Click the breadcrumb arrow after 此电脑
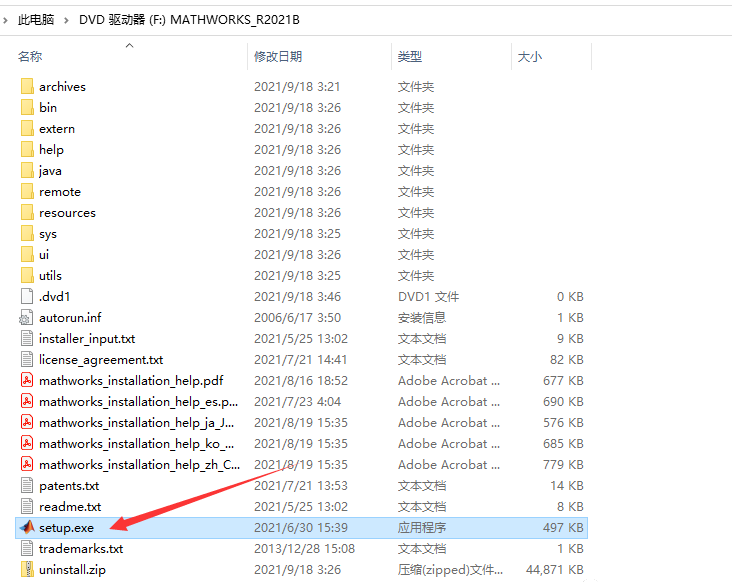The height and width of the screenshot is (582, 732). point(67,19)
